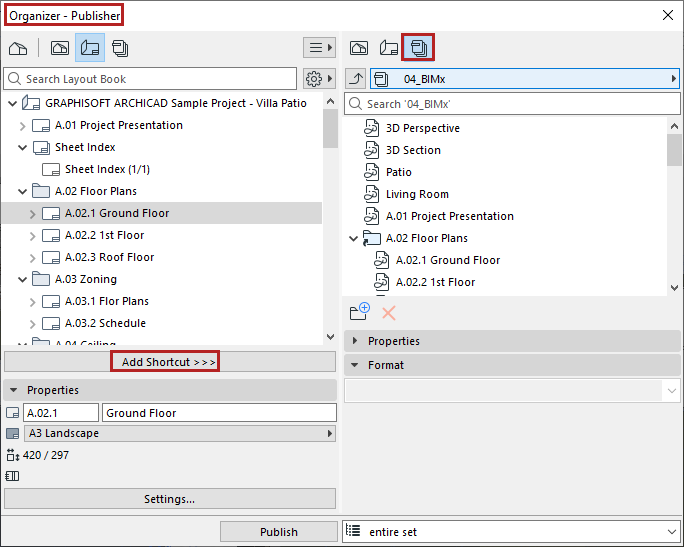Select Sheet Index (1/1) layout
The width and height of the screenshot is (684, 547).
[107, 169]
